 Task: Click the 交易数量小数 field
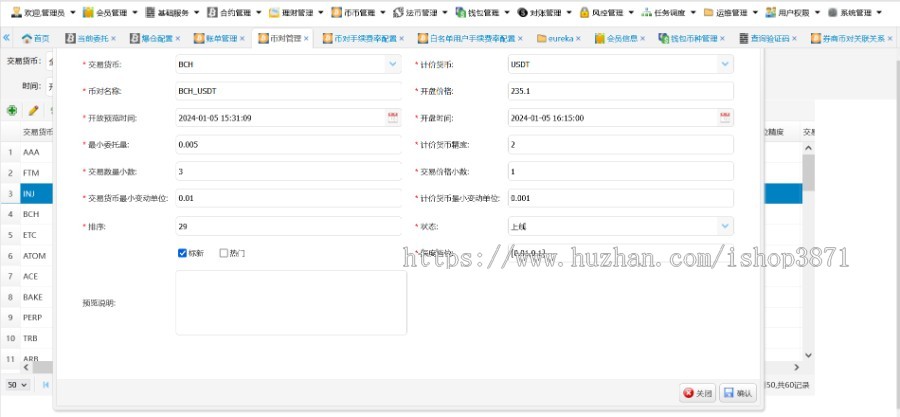289,171
